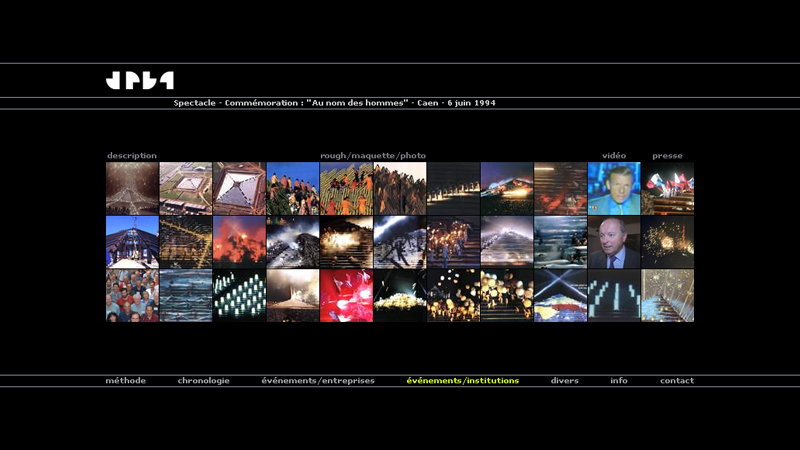Select the highlighted événements/institutions menu item
The image size is (800, 450).
coord(463,381)
